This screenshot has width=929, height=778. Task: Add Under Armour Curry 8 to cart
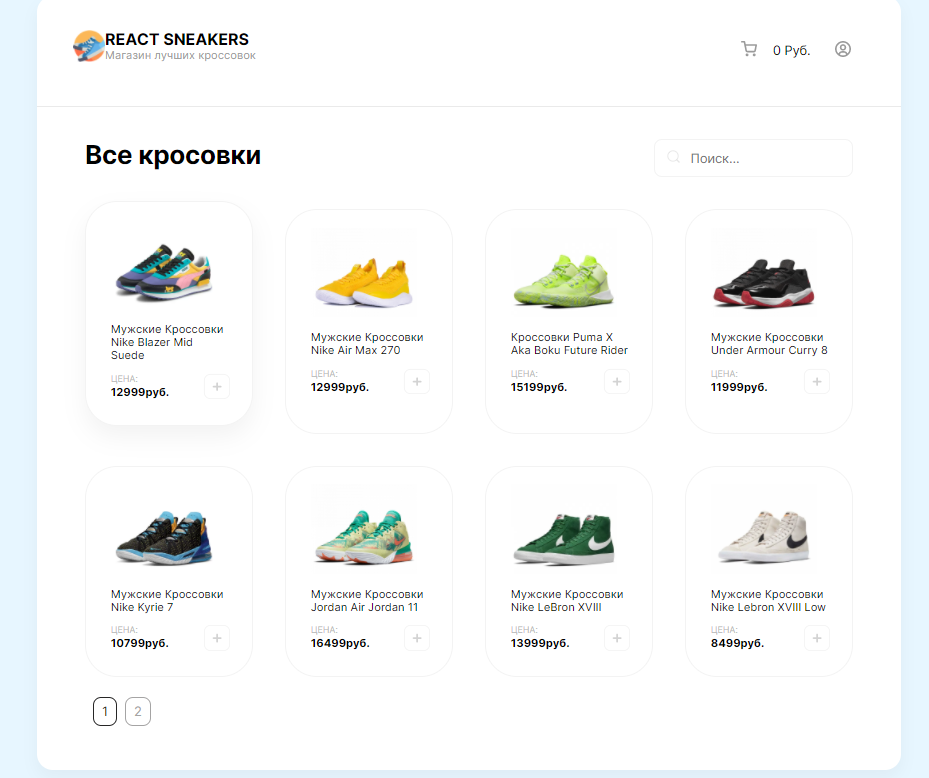[817, 382]
